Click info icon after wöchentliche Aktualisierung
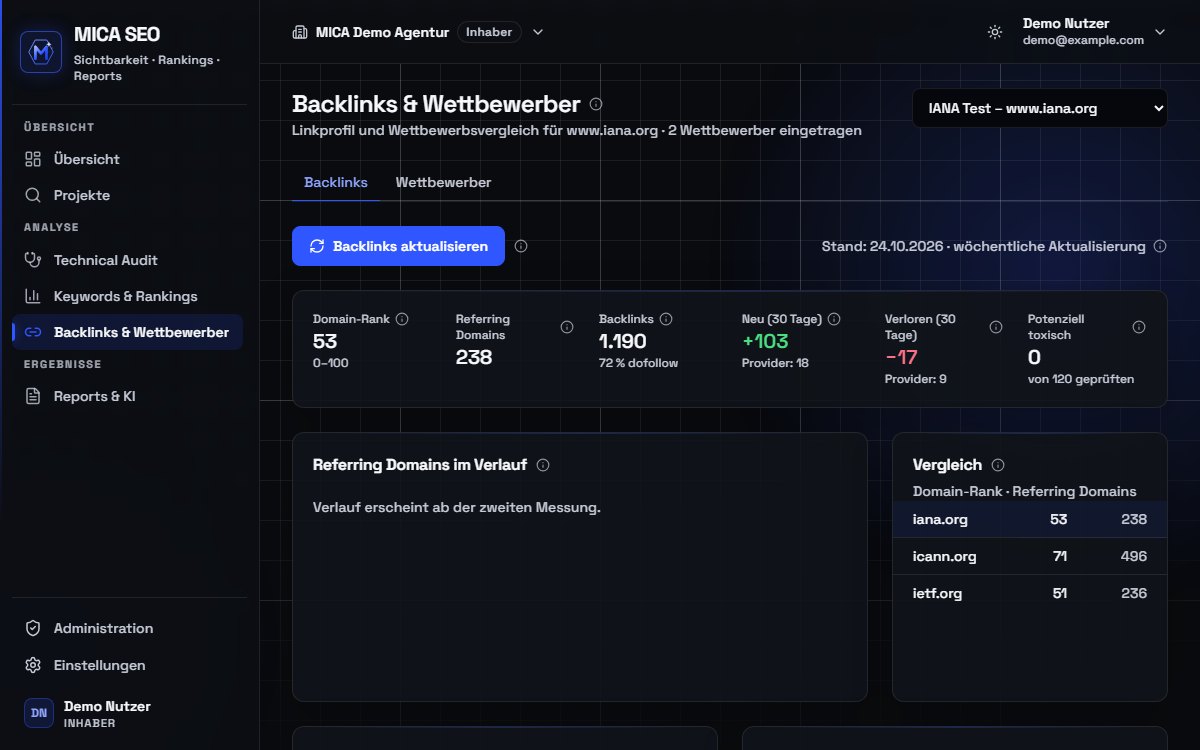Screen dimensions: 1200x750 click(1160, 246)
